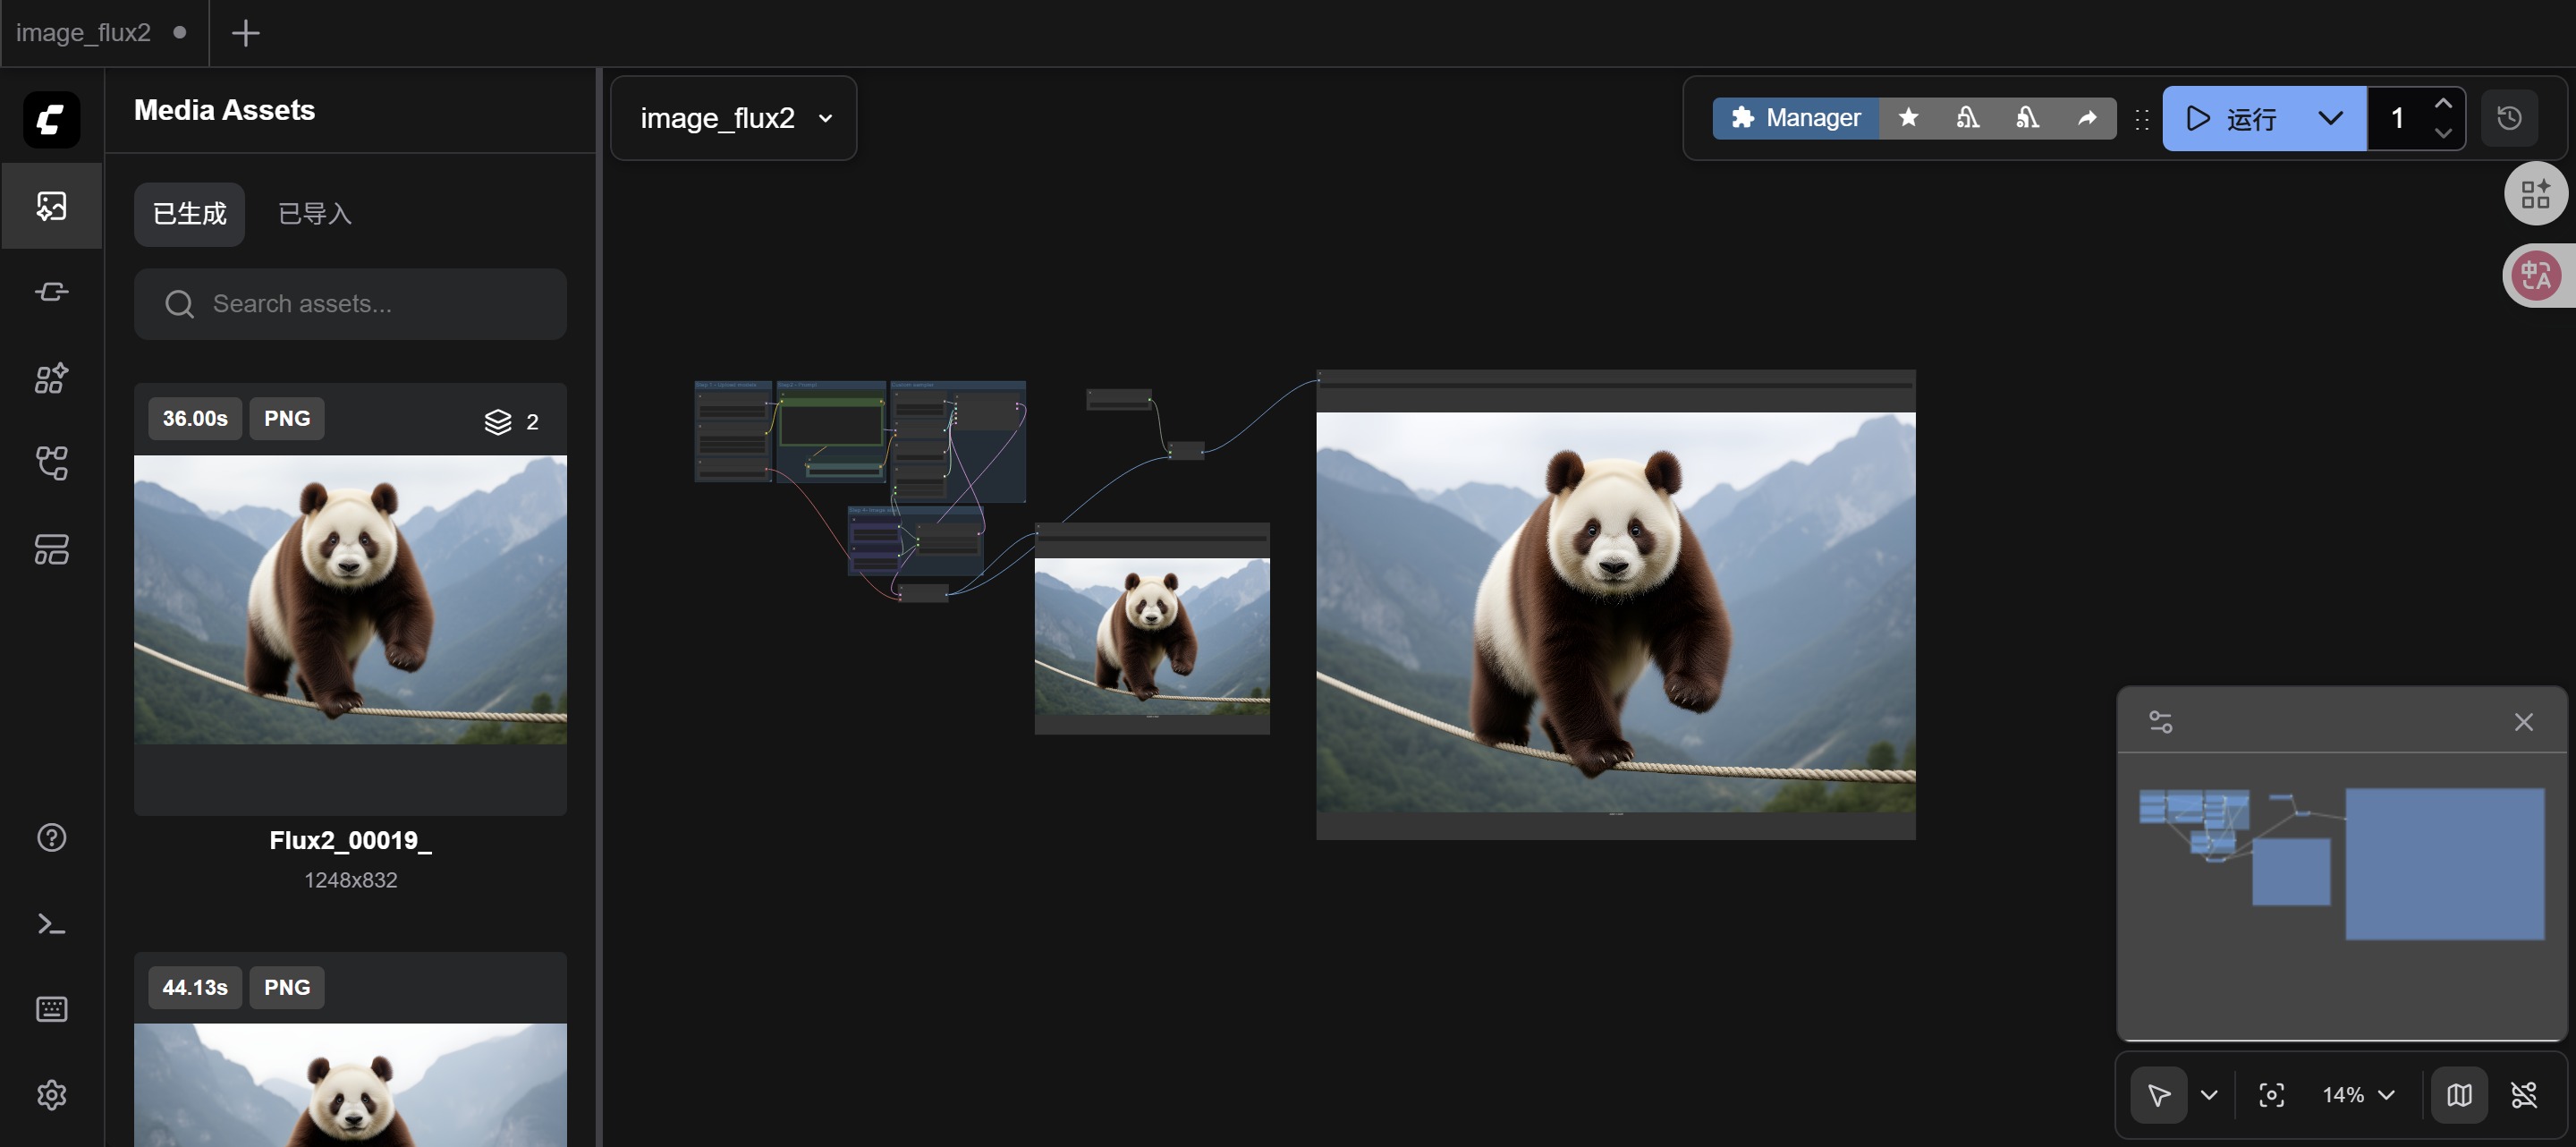The width and height of the screenshot is (2576, 1147).
Task: Open the workflows tree sidebar icon
Action: point(51,464)
